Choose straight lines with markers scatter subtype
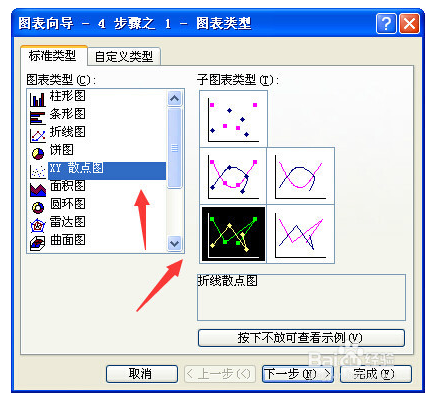The width and height of the screenshot is (438, 394). [233, 234]
